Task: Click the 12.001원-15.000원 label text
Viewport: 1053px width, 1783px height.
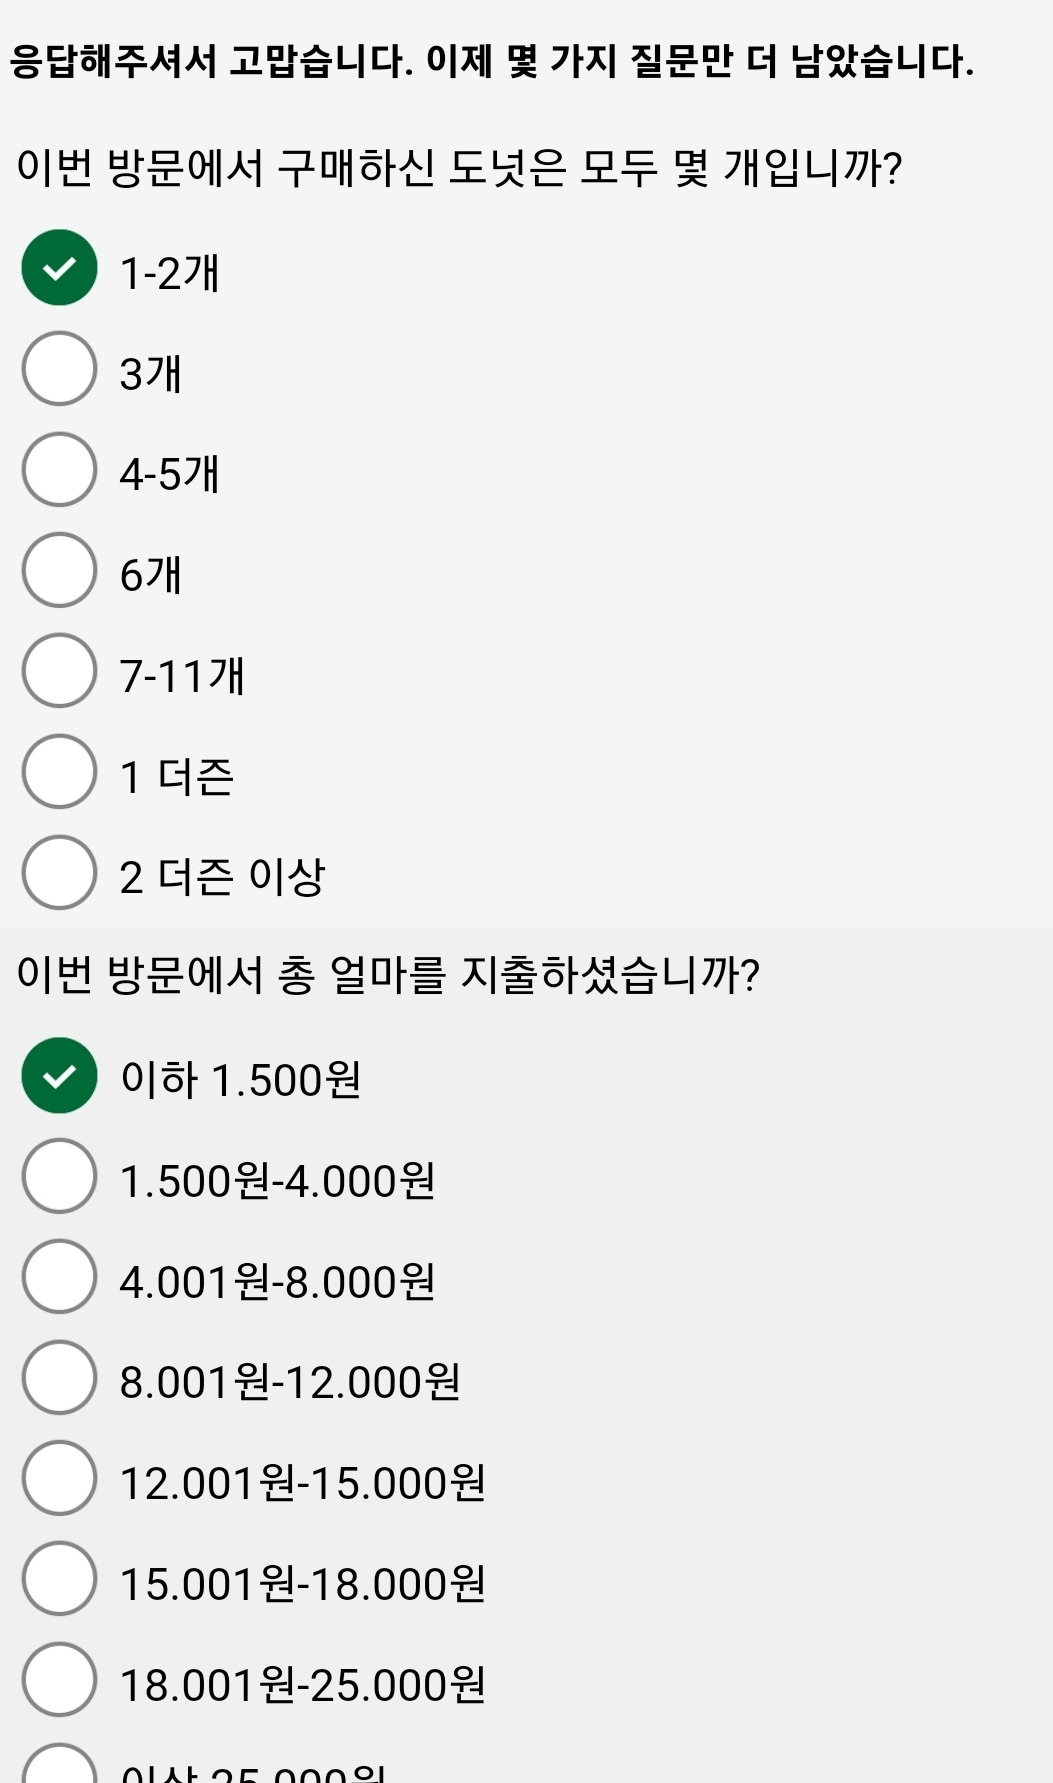Action: (x=302, y=1484)
